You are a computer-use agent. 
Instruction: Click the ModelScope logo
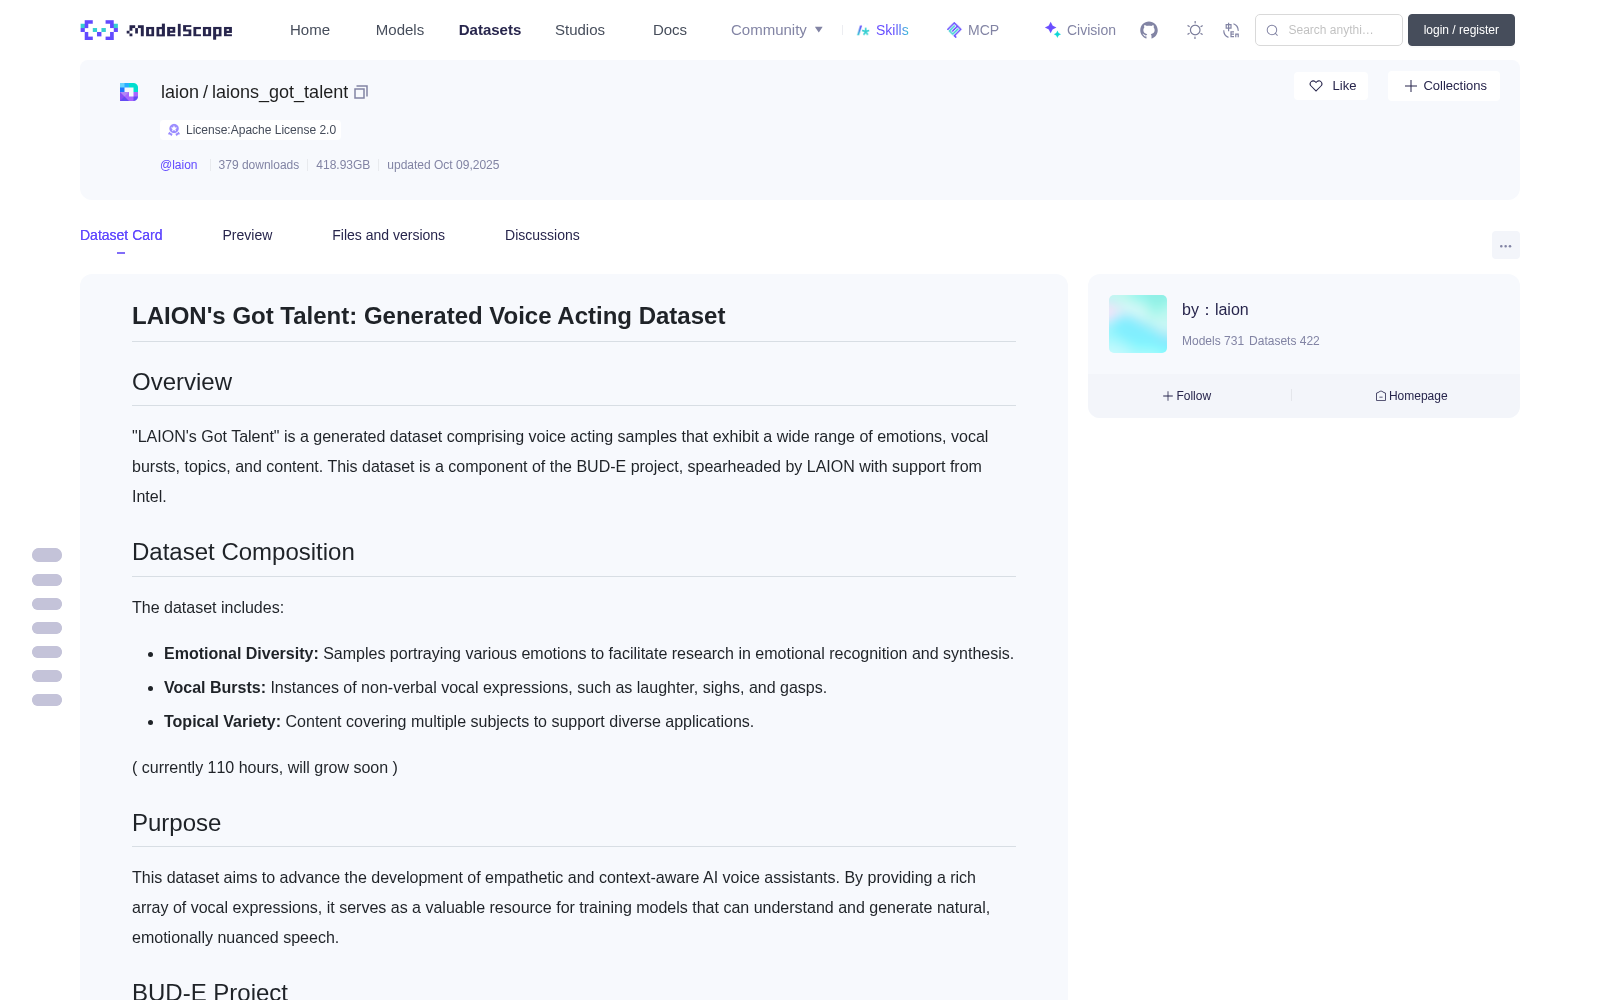pyautogui.click(x=157, y=30)
